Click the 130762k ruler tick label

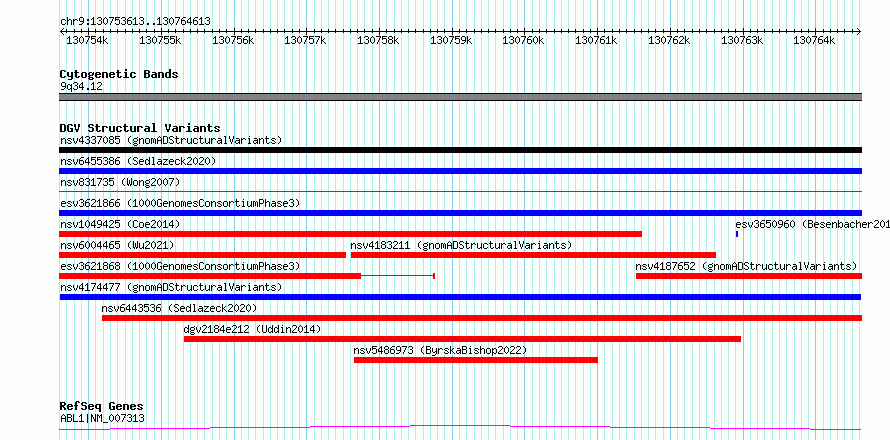669,40
